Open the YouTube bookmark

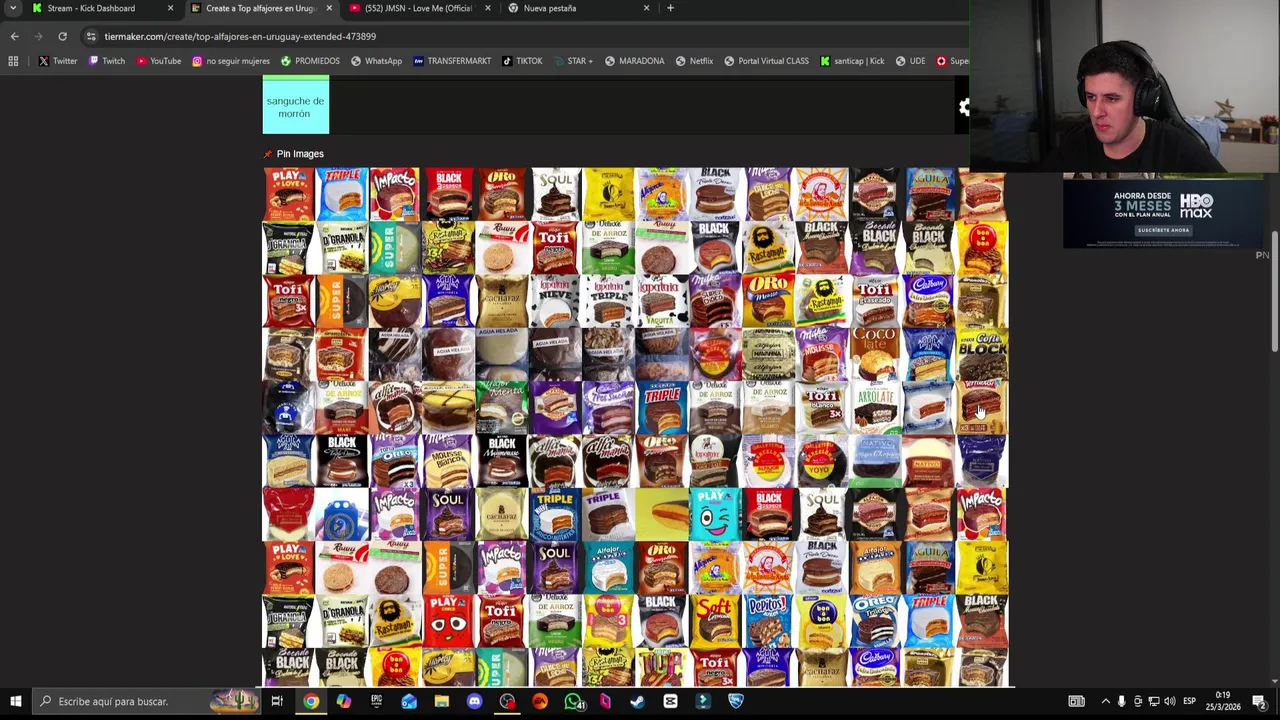point(159,61)
